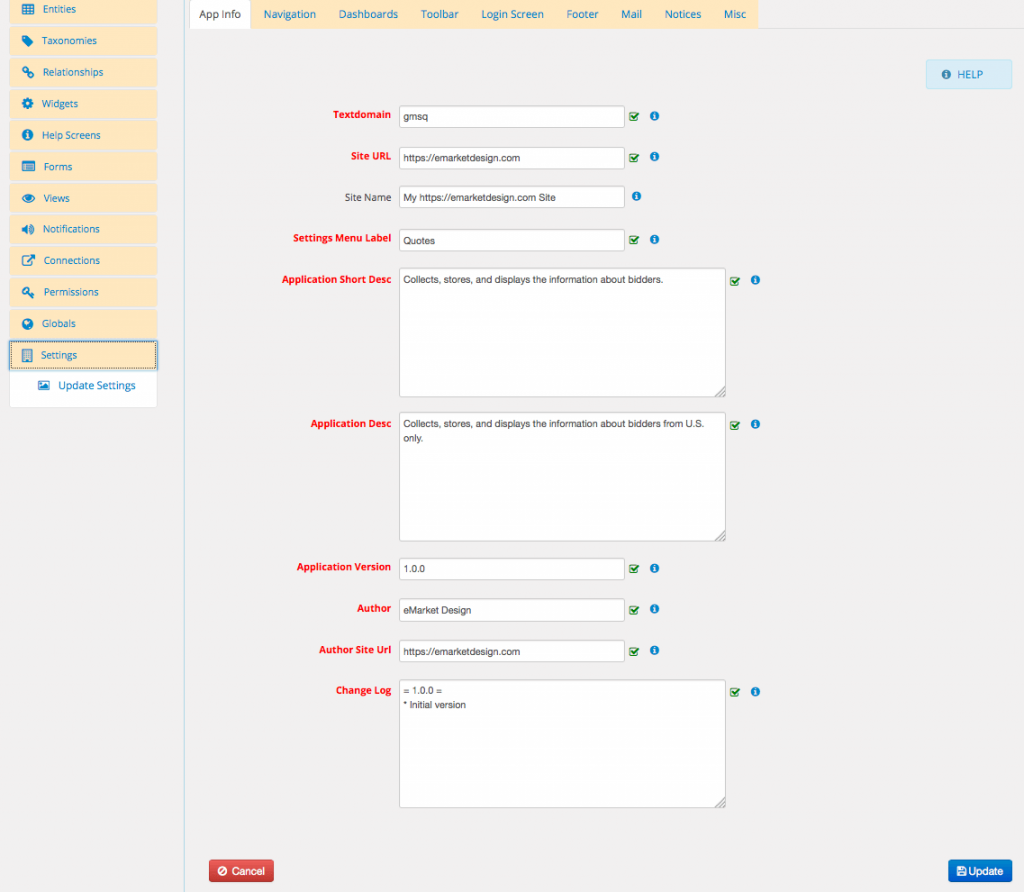Screen dimensions: 1024x892
Task: Show info tooltip beside Author field
Action: 654,609
